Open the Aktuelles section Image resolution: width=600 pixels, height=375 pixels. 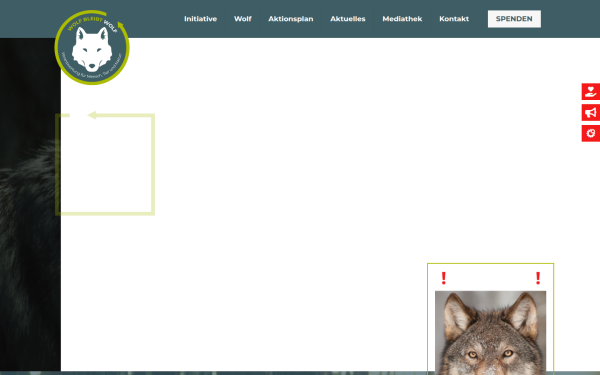click(x=348, y=19)
